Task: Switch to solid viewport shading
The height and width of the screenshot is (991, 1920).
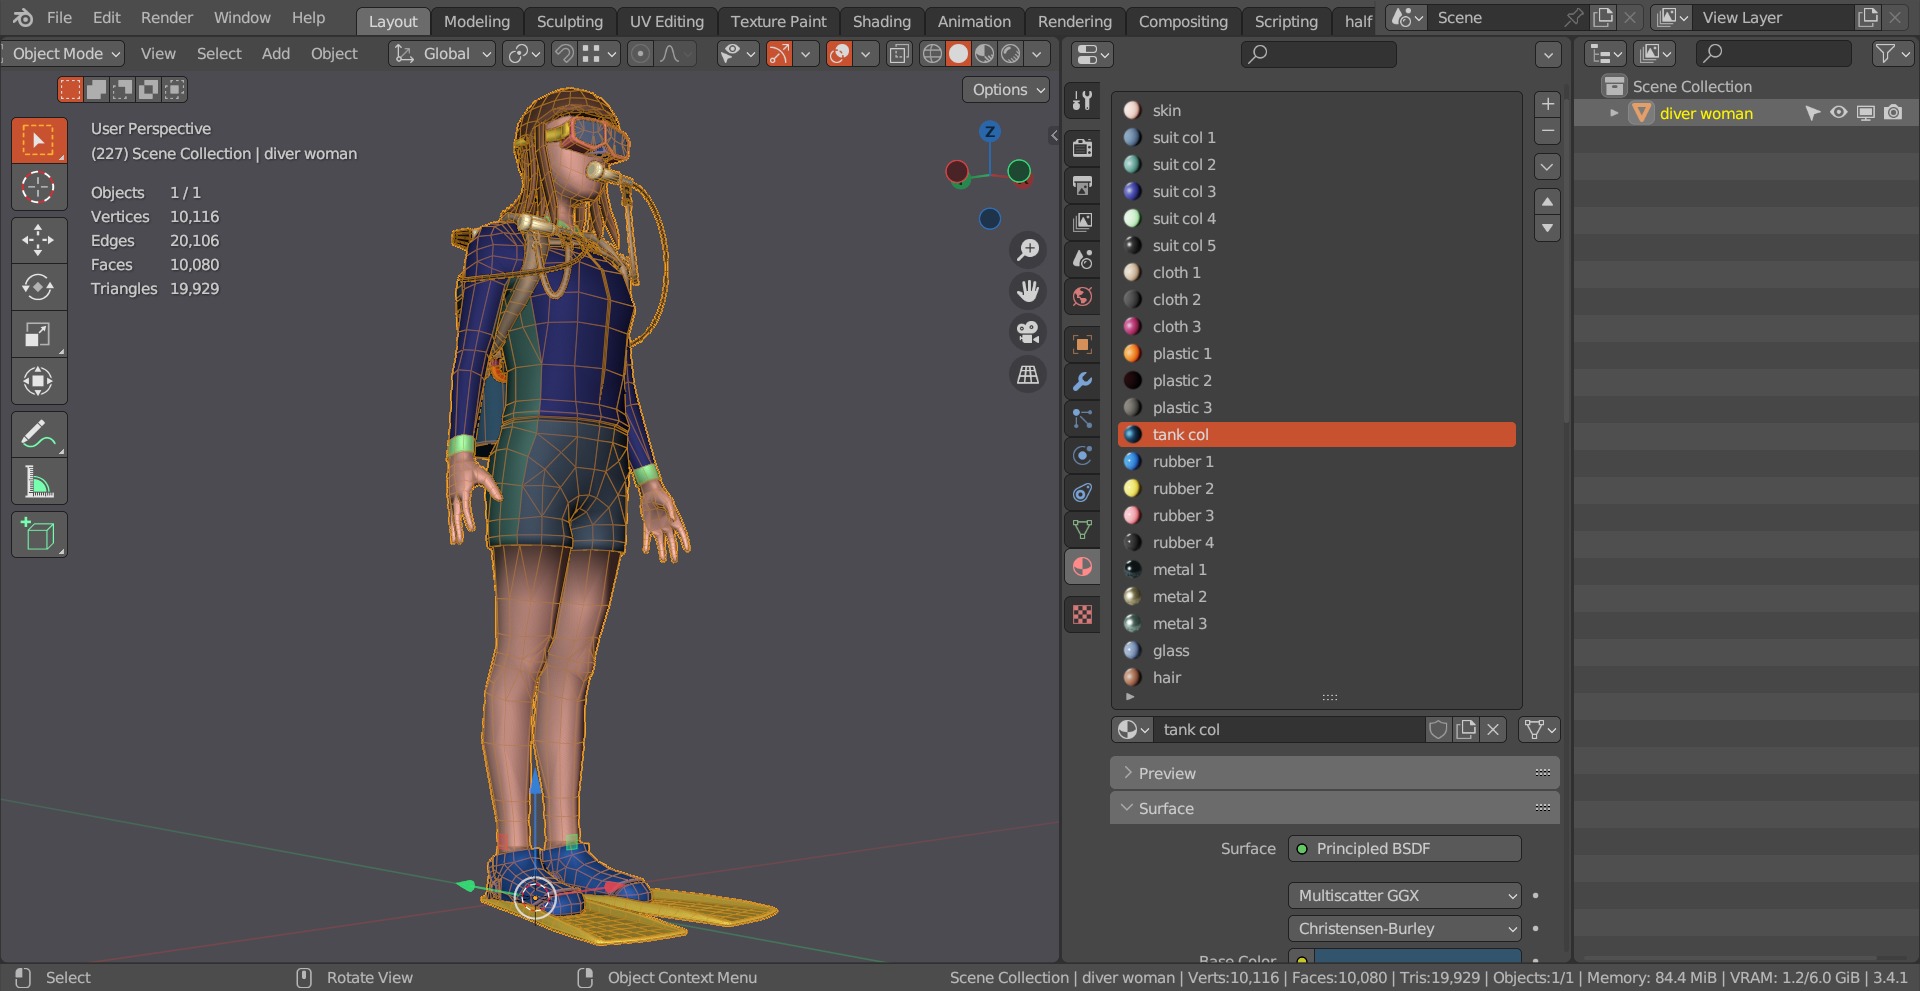Action: click(958, 53)
